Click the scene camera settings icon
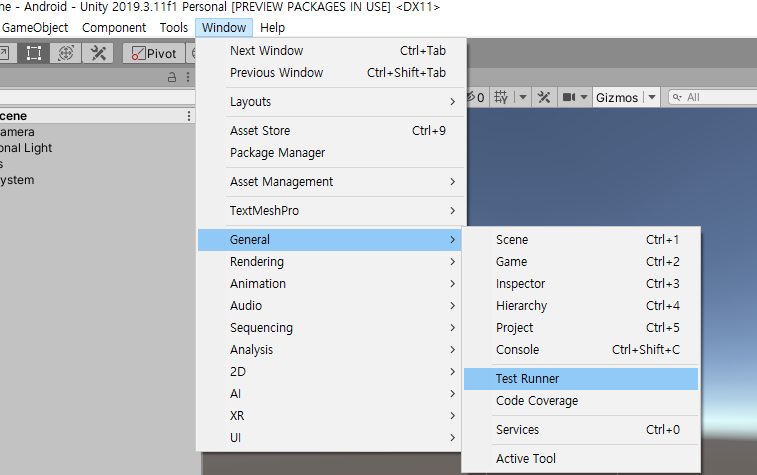Image resolution: width=757 pixels, height=475 pixels. coord(570,97)
